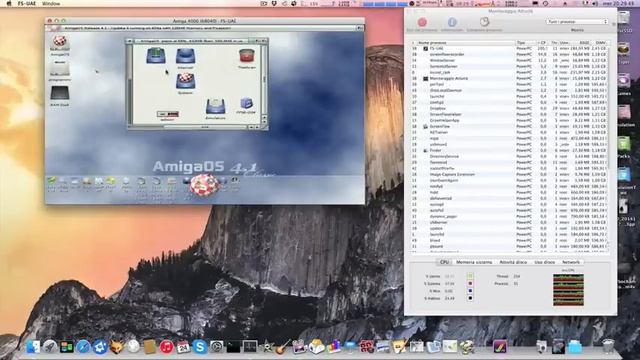Open App Store from the Dock
This screenshot has height=360, width=640.
coord(100,347)
